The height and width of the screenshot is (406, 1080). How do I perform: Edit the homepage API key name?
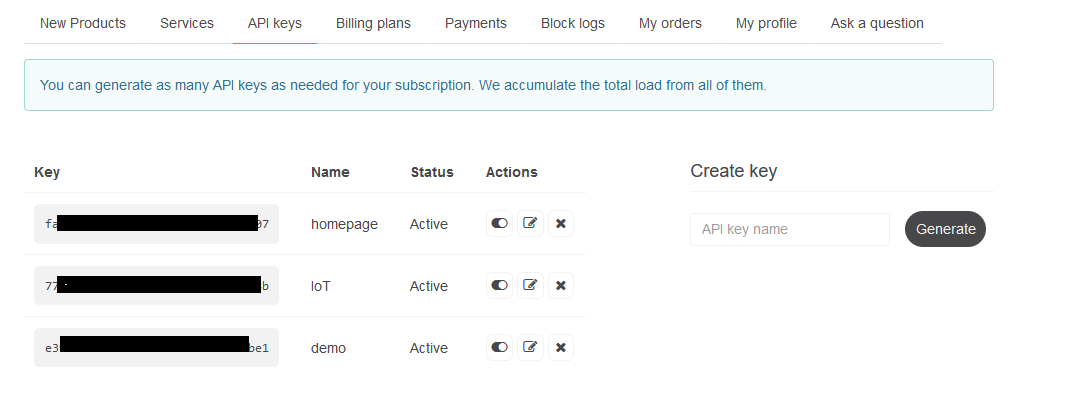coord(531,224)
